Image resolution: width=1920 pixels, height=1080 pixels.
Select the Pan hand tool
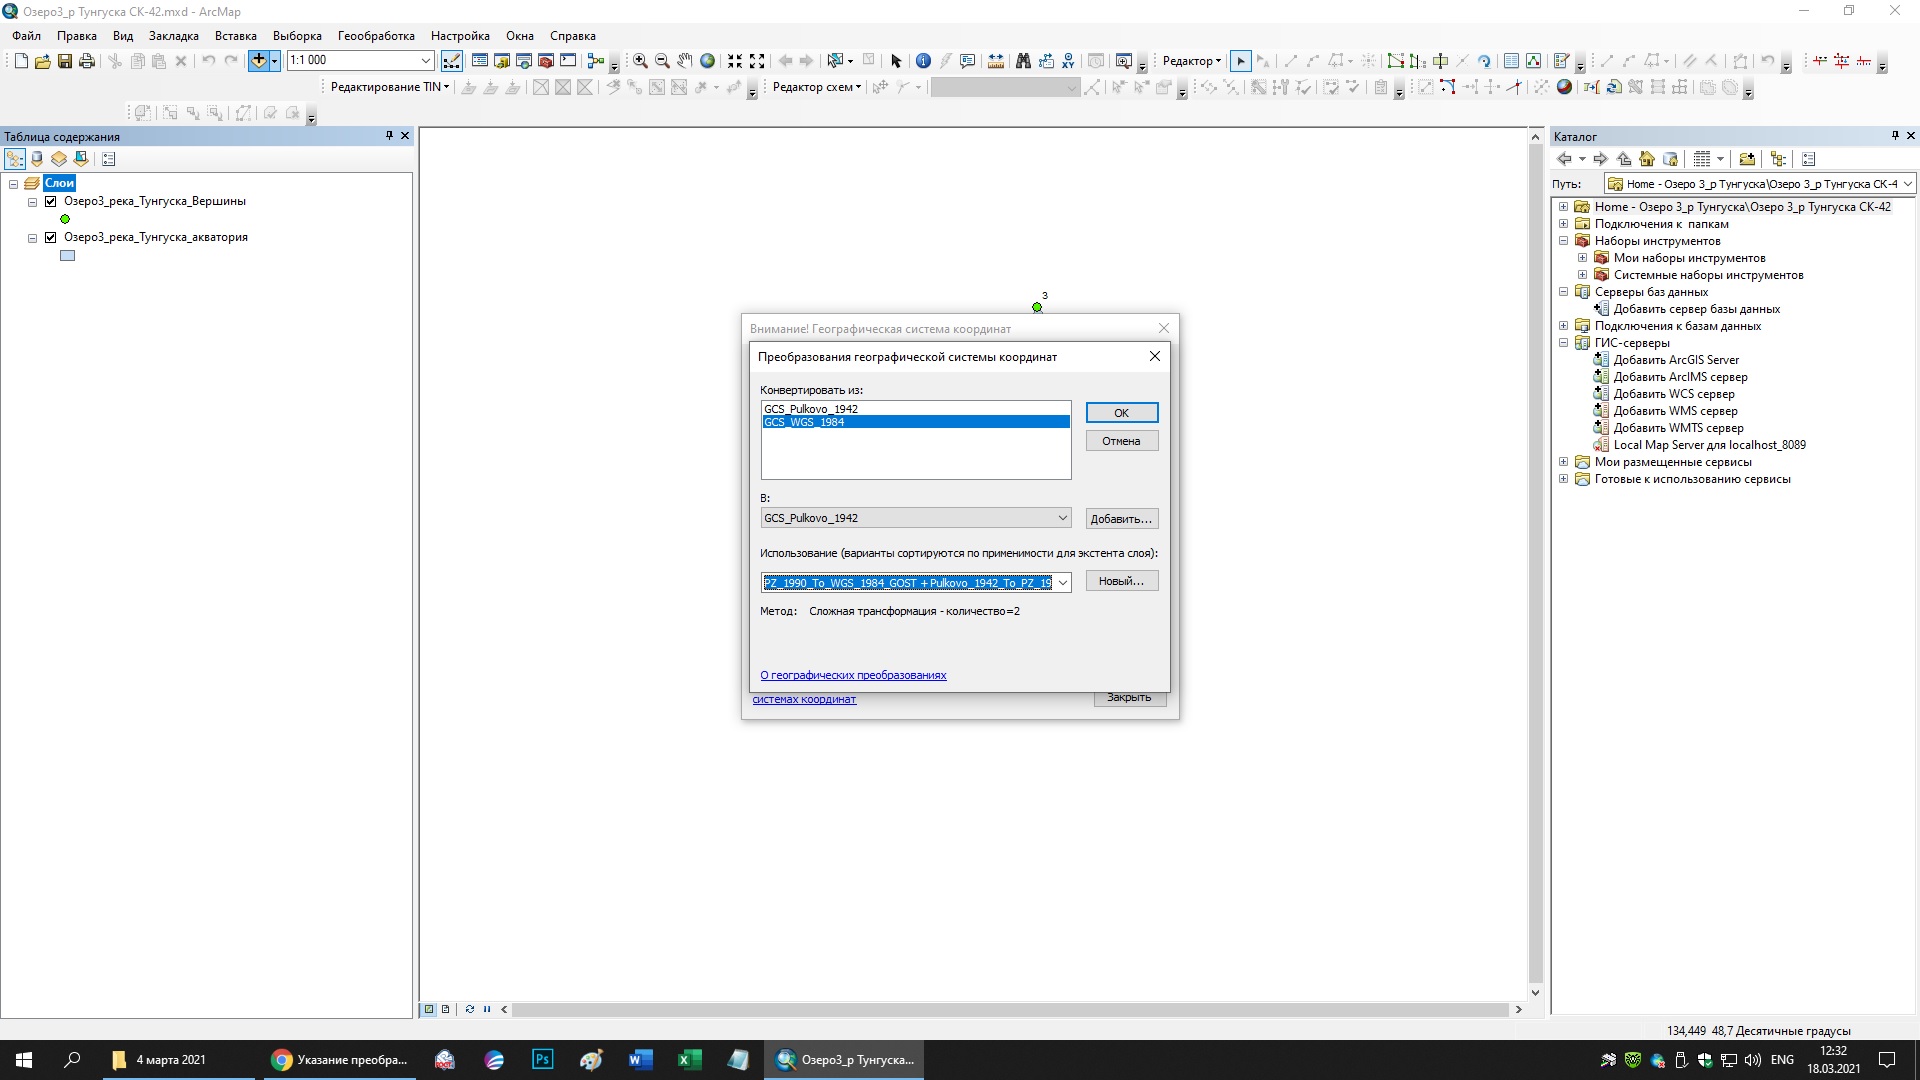click(685, 61)
